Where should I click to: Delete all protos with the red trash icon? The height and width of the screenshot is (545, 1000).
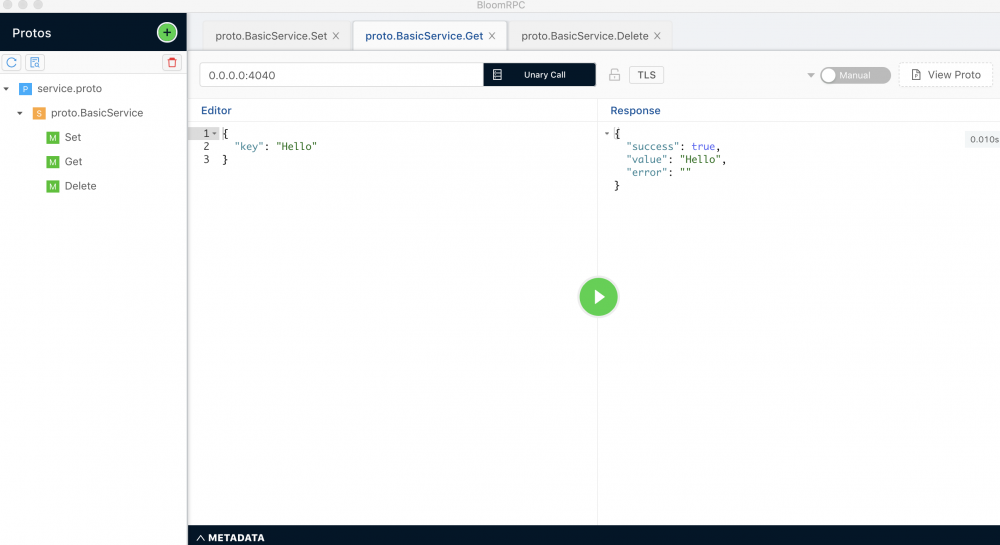pos(172,62)
